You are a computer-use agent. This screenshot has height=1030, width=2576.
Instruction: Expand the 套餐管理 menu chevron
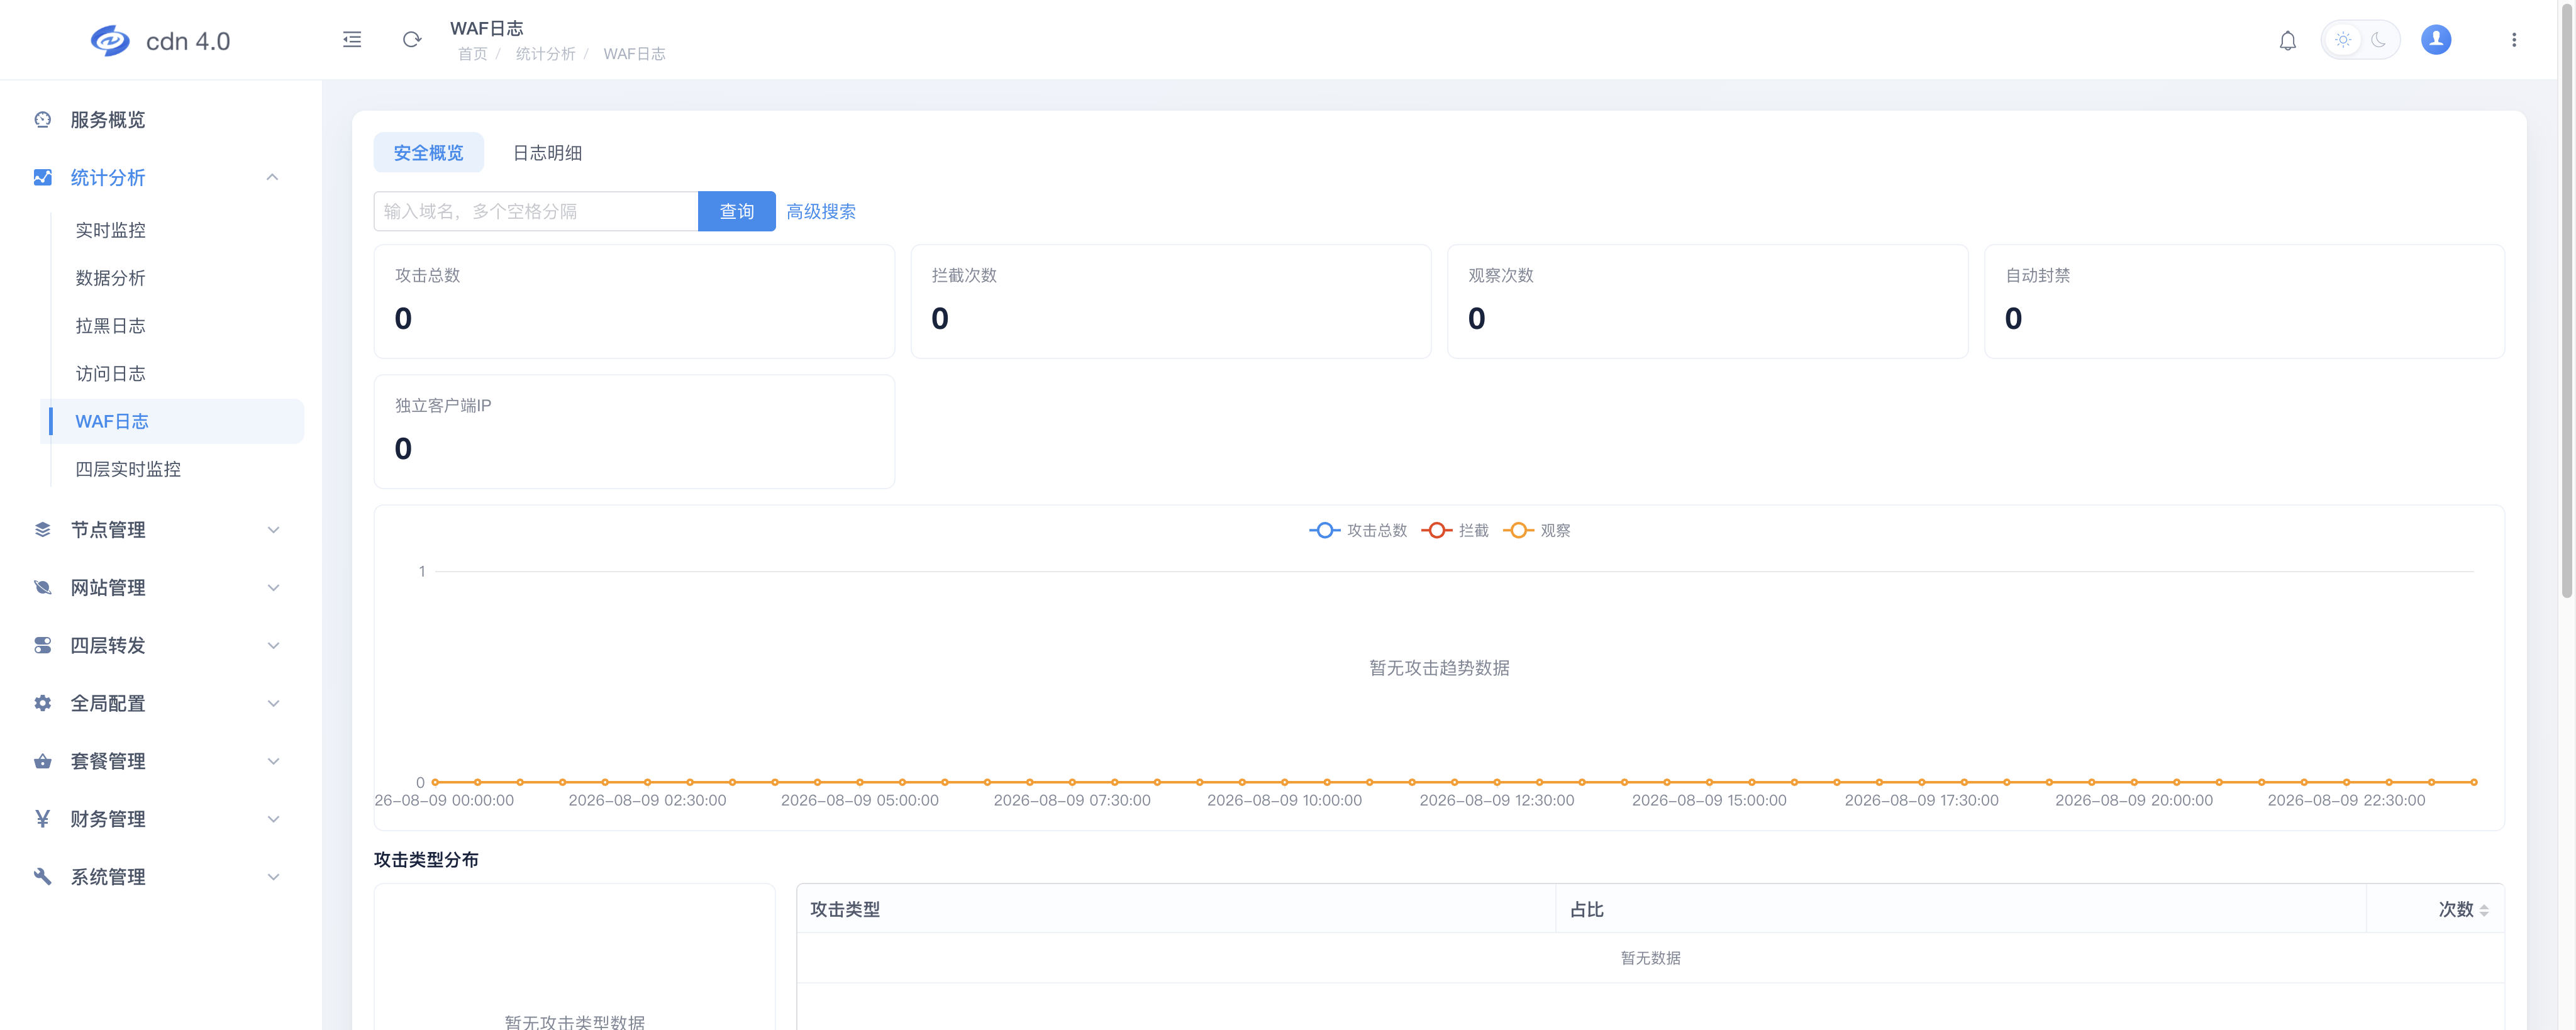[273, 762]
